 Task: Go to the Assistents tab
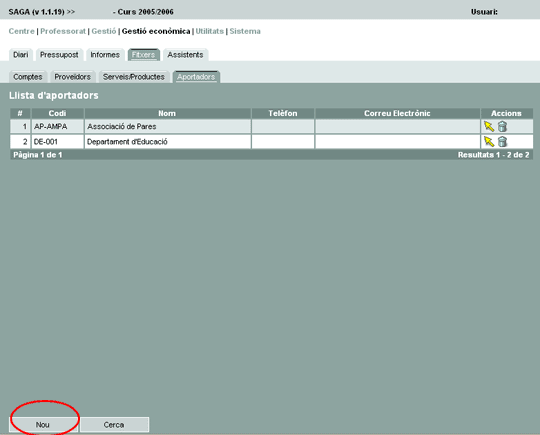tap(185, 55)
